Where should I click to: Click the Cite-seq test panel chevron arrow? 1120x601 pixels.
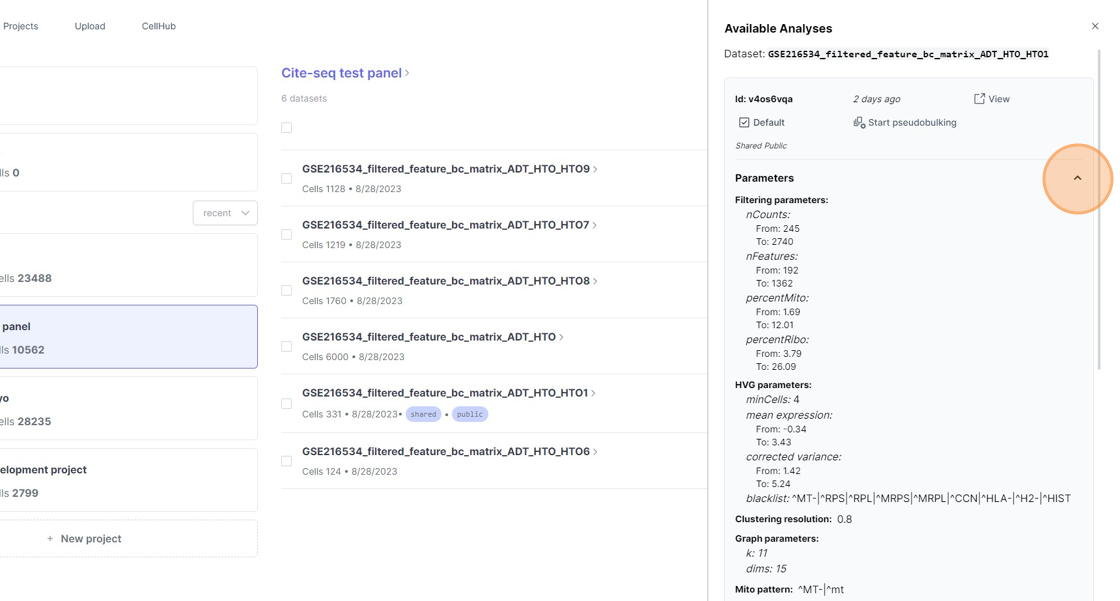click(408, 73)
